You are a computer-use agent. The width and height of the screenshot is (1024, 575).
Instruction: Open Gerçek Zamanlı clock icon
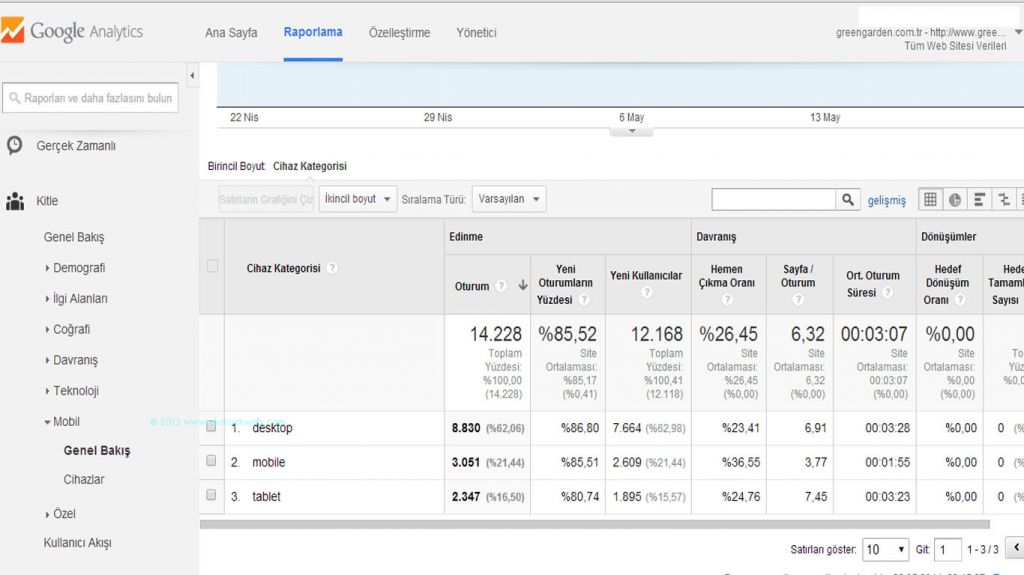[x=15, y=146]
